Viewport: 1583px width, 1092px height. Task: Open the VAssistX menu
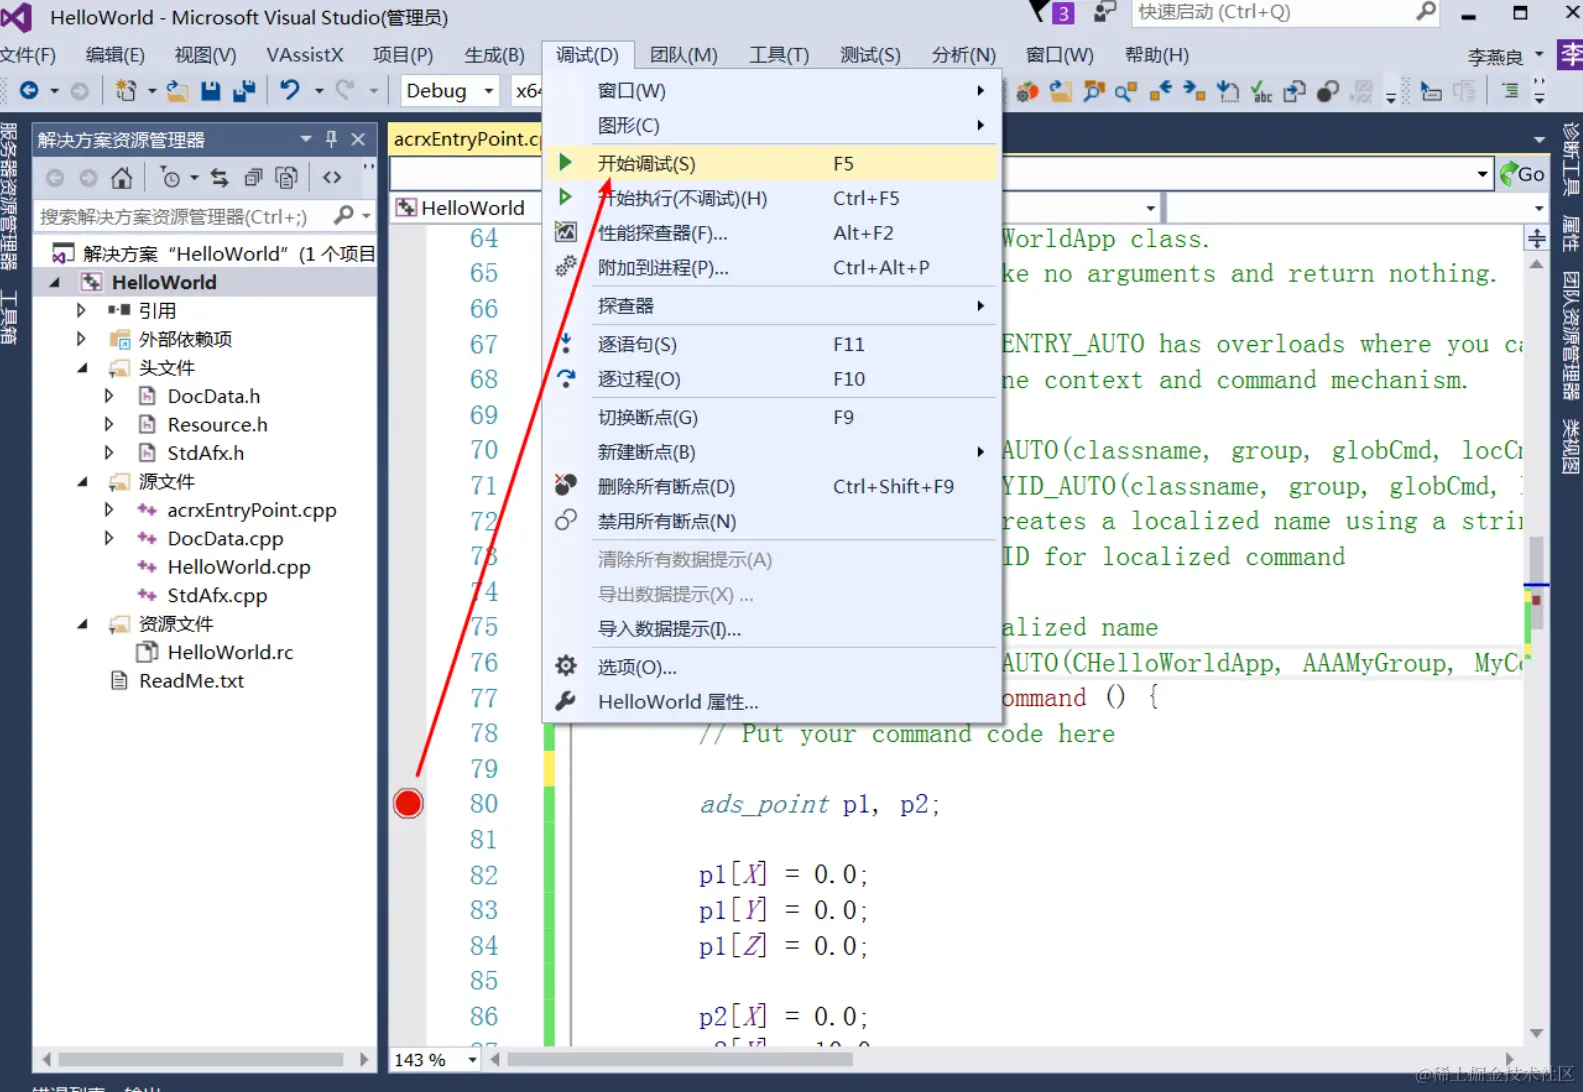304,55
